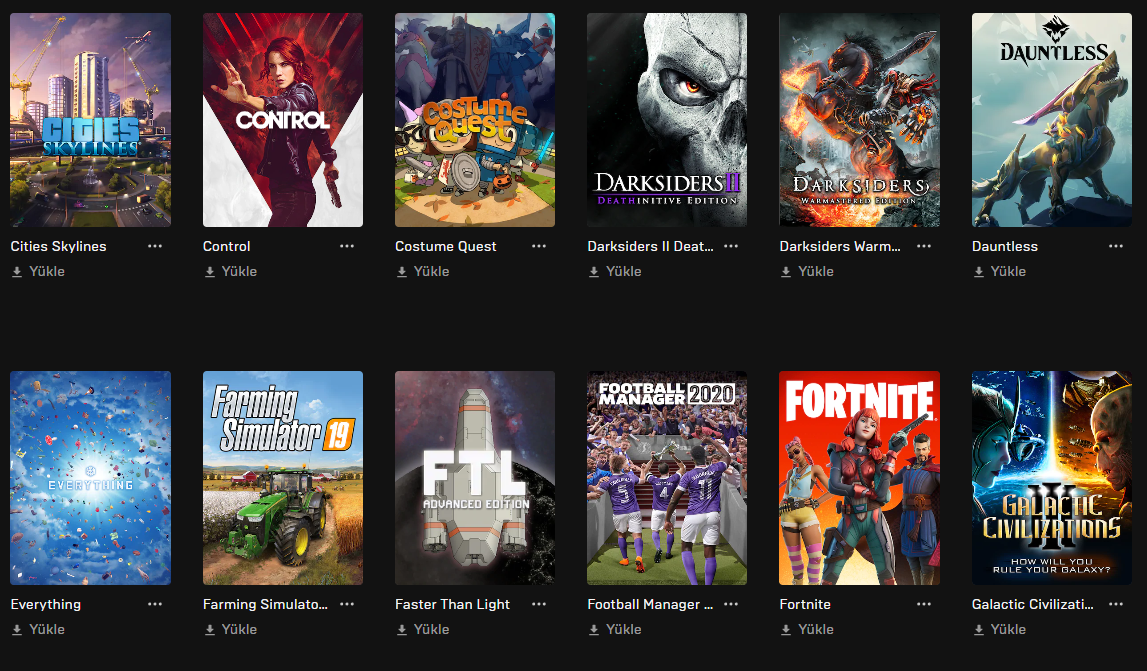
Task: Click Yükle under Darksiders II Deathinitive
Action: point(615,271)
